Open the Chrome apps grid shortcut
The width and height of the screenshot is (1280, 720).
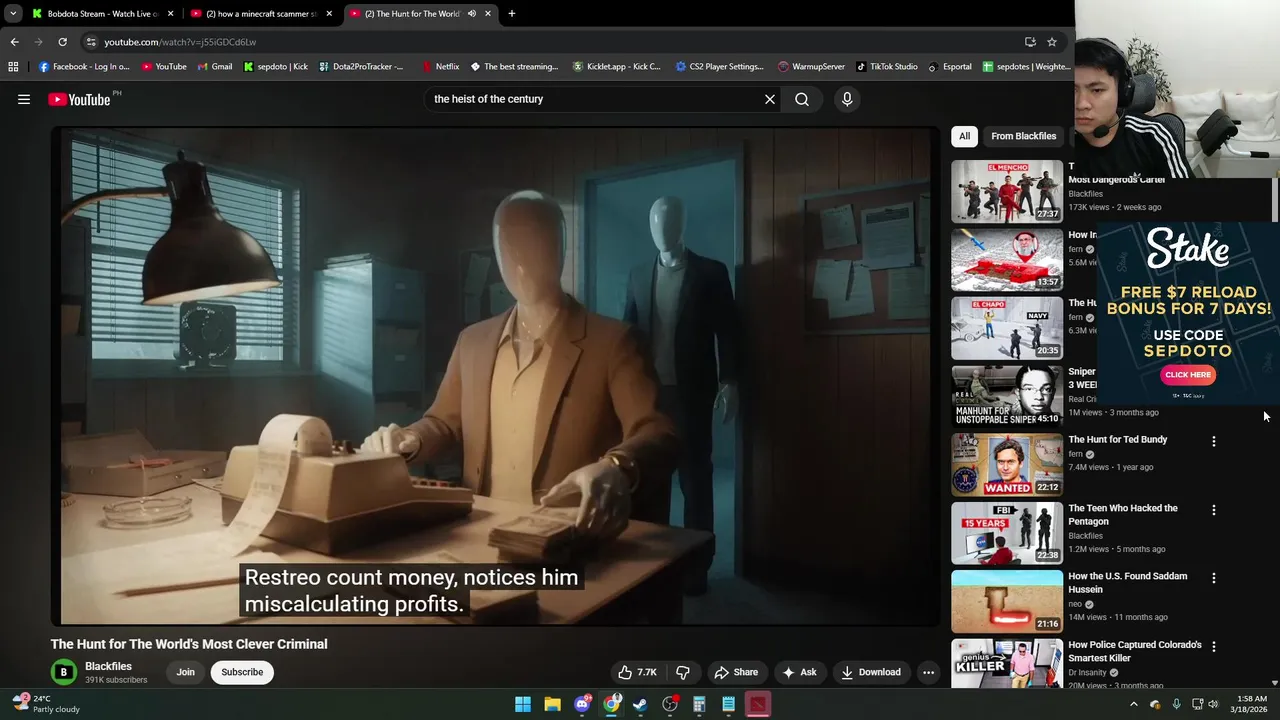tap(13, 67)
